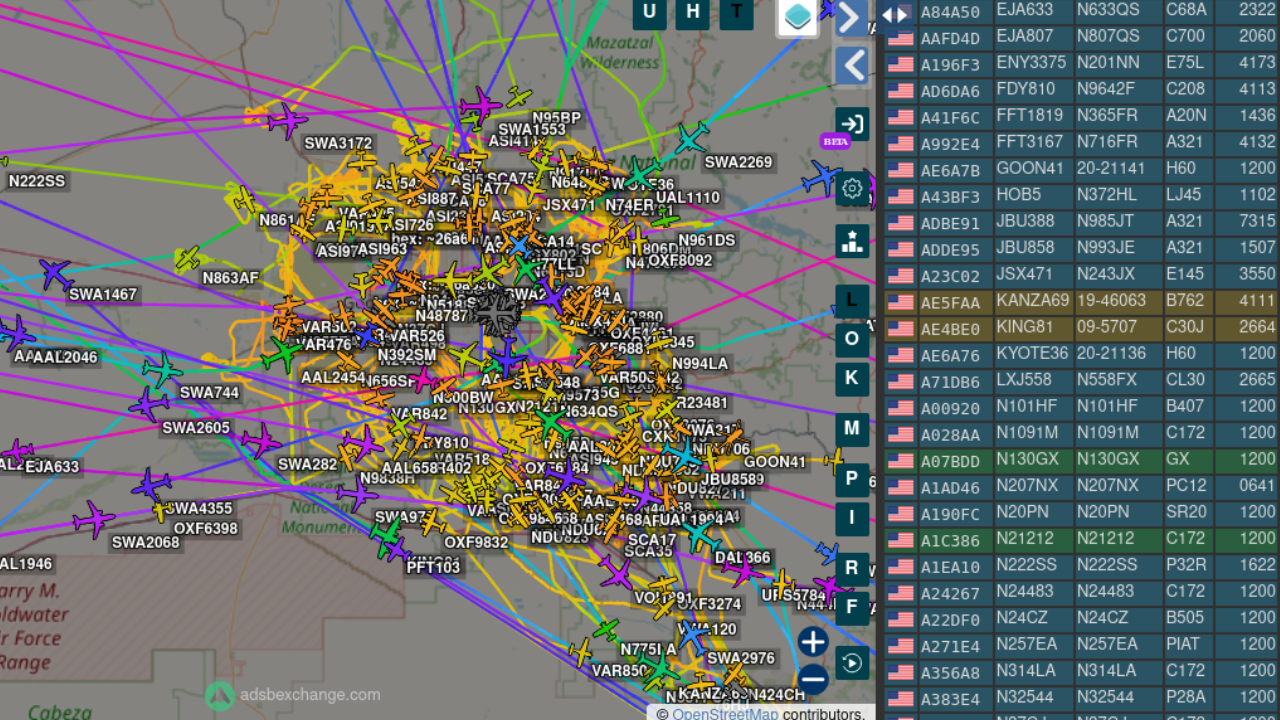Select the SWA1467 aircraft icon
The width and height of the screenshot is (1280, 720).
coord(56,274)
